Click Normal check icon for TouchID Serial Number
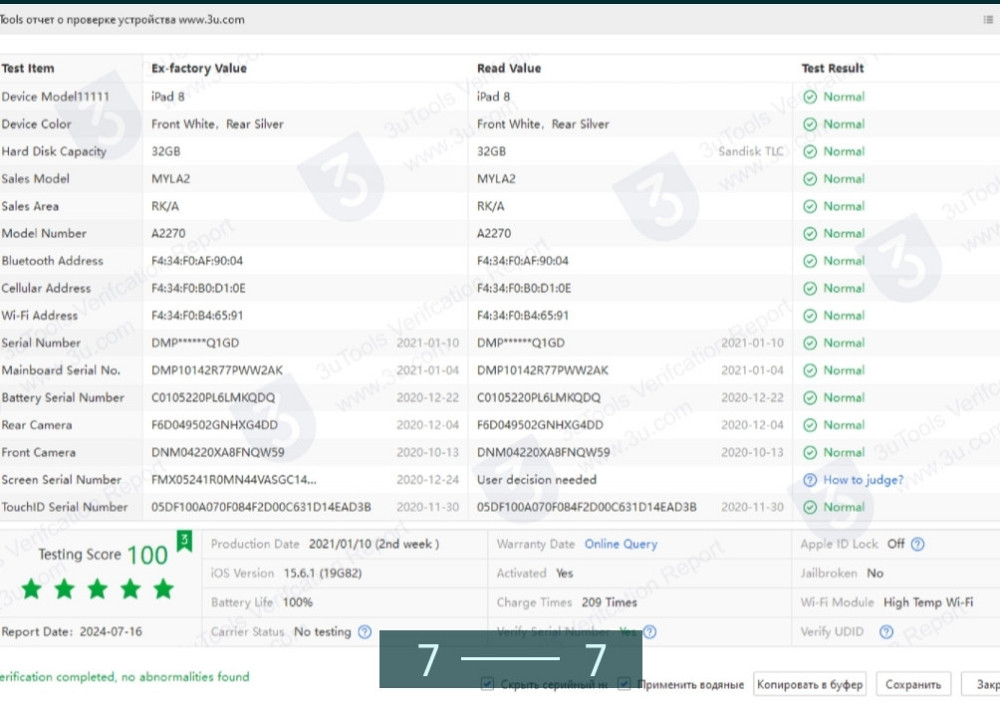1000x704 pixels. pos(810,507)
